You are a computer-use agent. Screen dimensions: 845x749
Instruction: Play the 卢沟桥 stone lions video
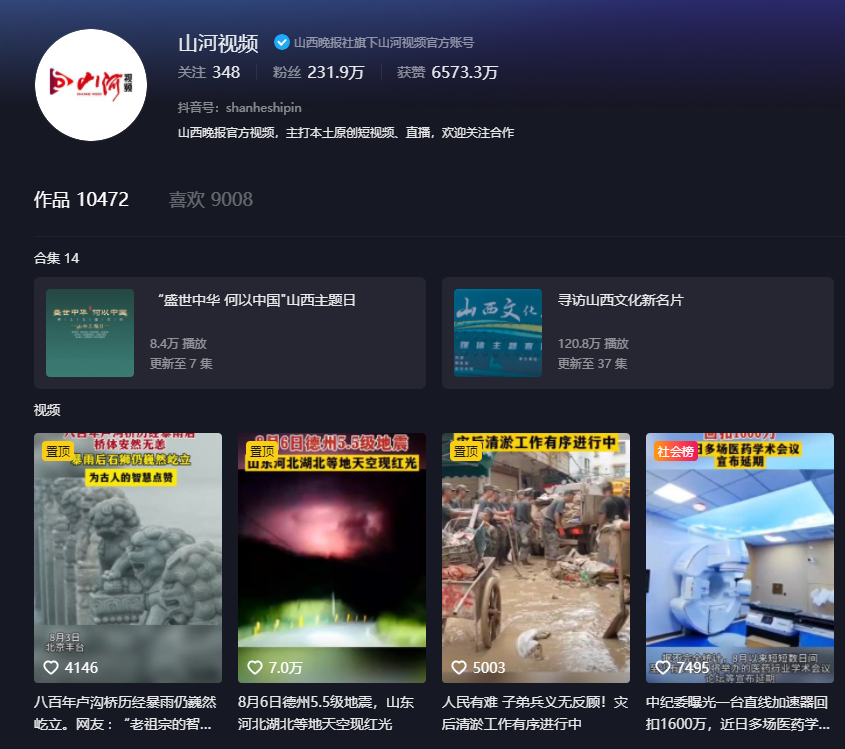point(128,558)
